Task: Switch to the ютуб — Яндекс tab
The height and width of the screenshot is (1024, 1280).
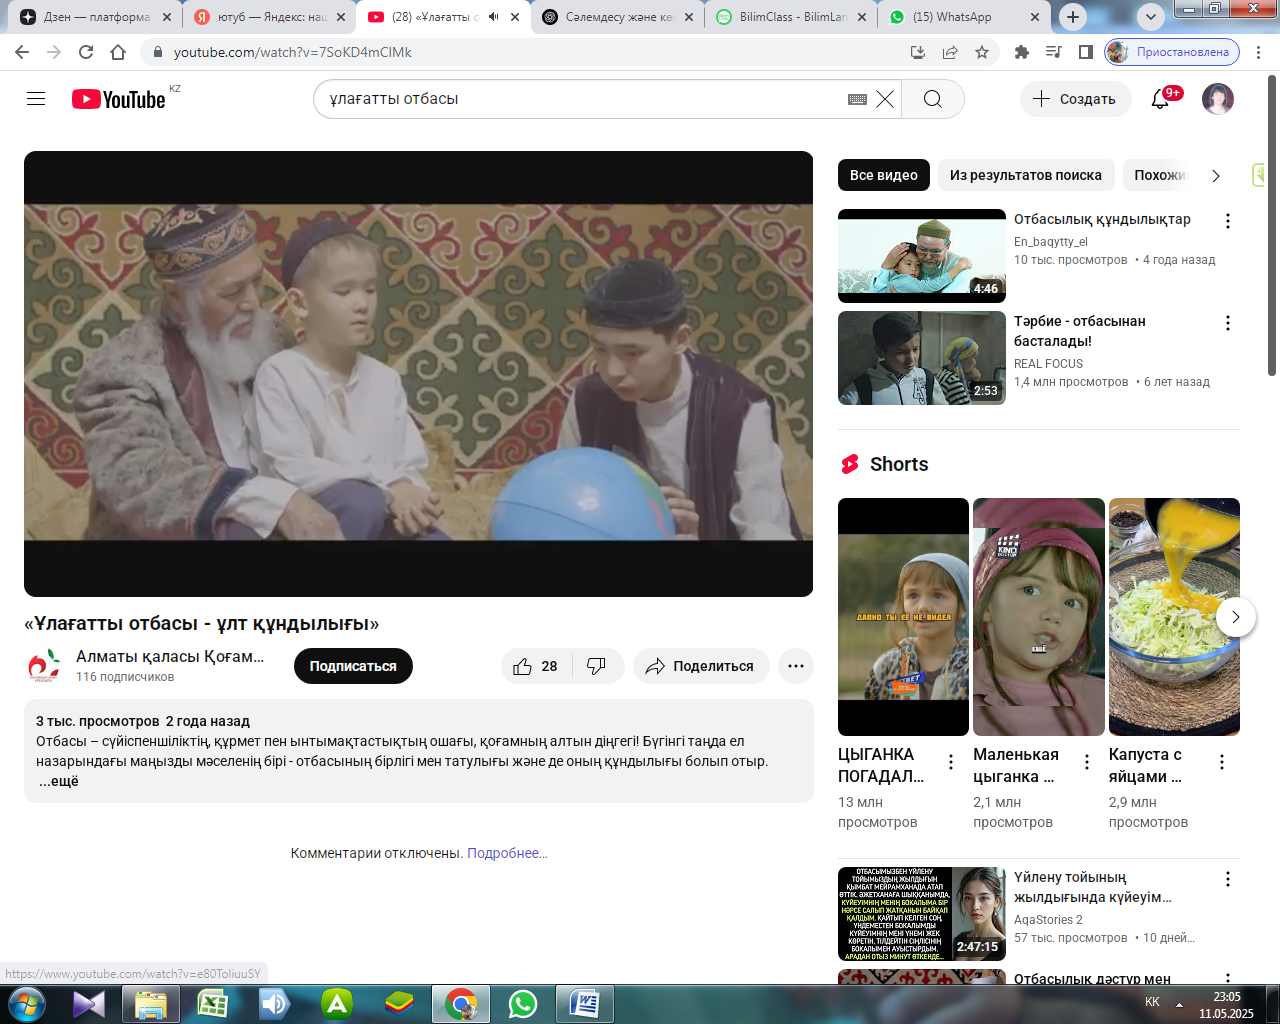Action: pos(270,17)
